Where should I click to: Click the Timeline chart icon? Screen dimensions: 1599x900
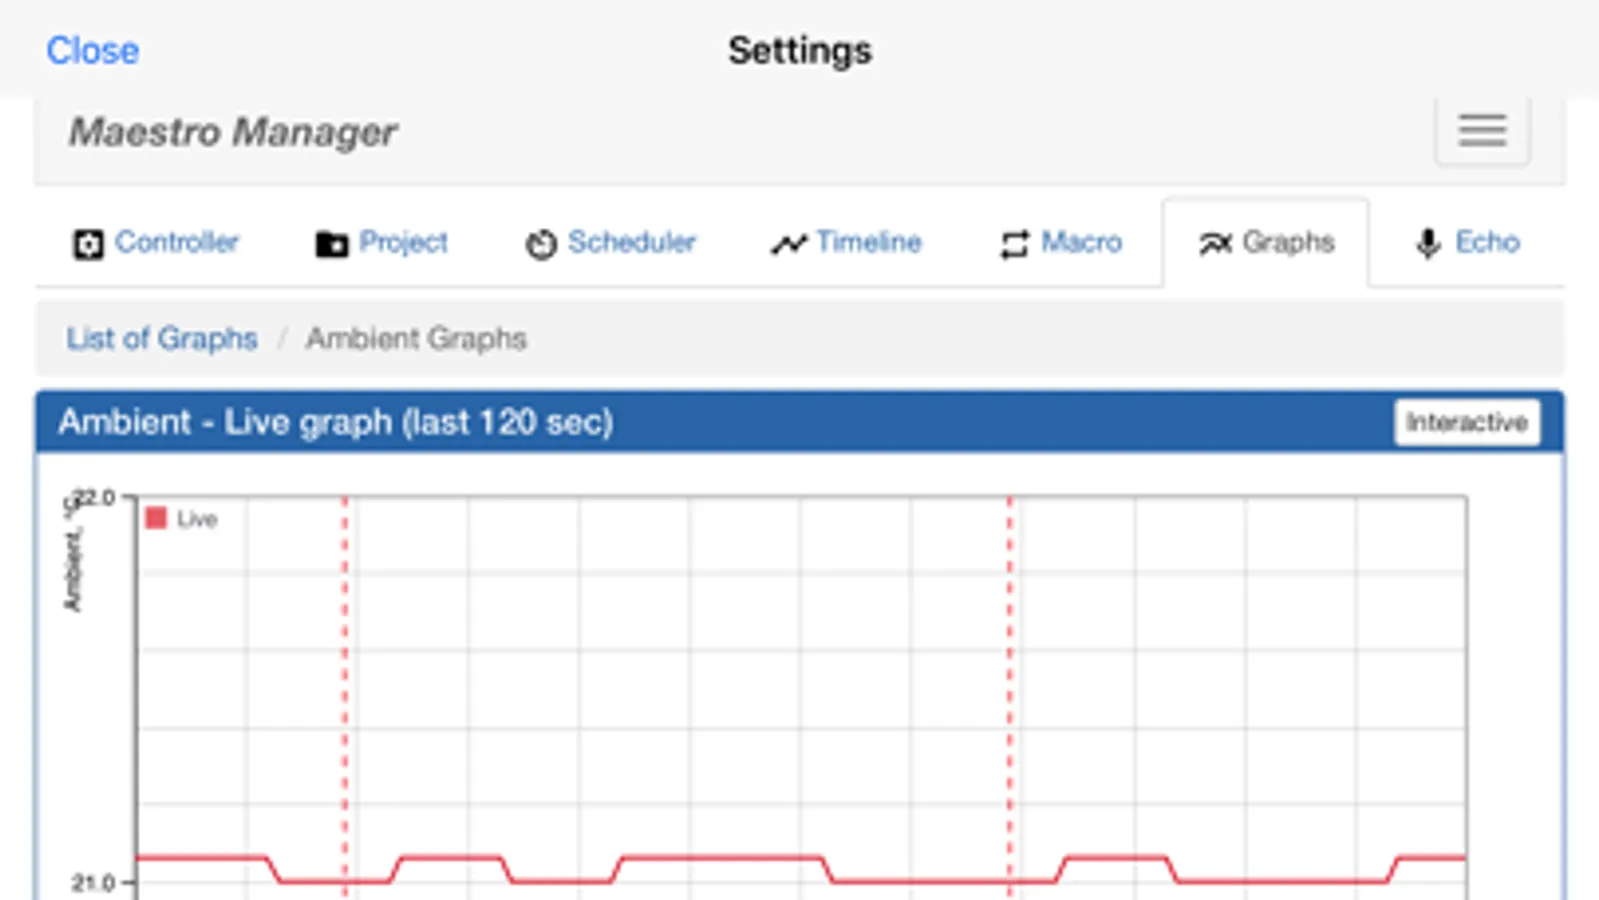pyautogui.click(x=788, y=244)
